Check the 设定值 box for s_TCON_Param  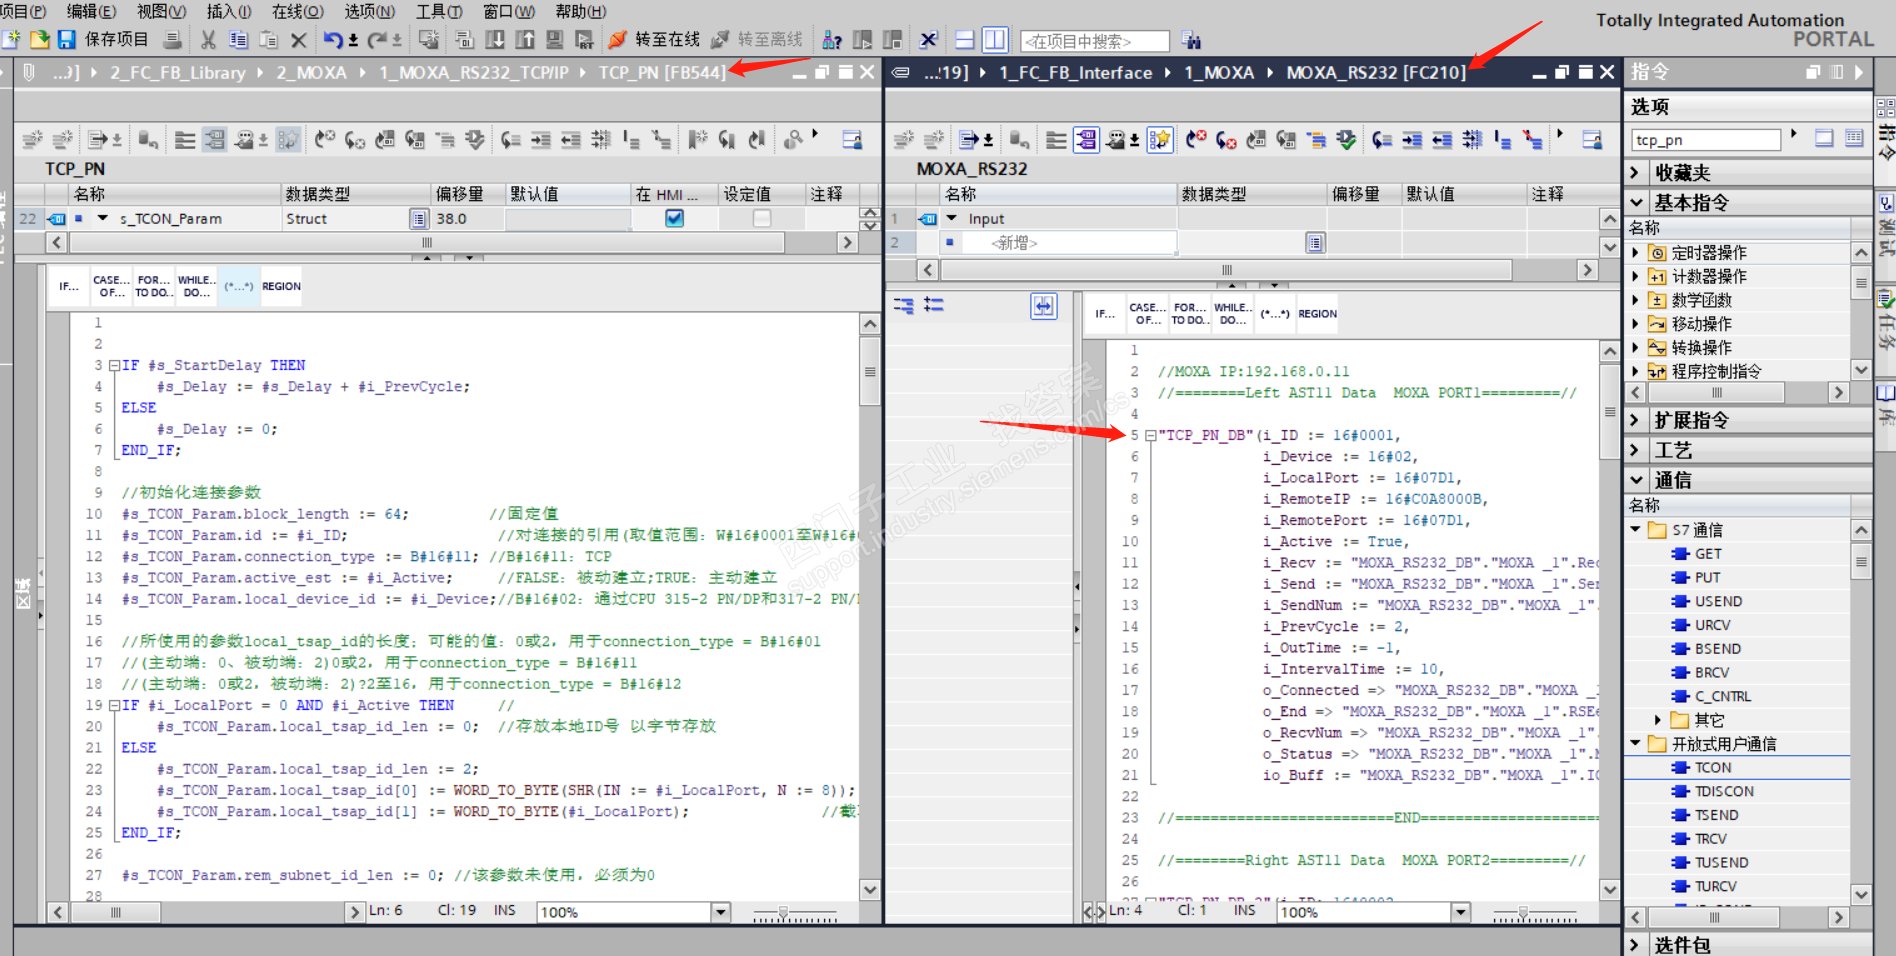pyautogui.click(x=762, y=218)
